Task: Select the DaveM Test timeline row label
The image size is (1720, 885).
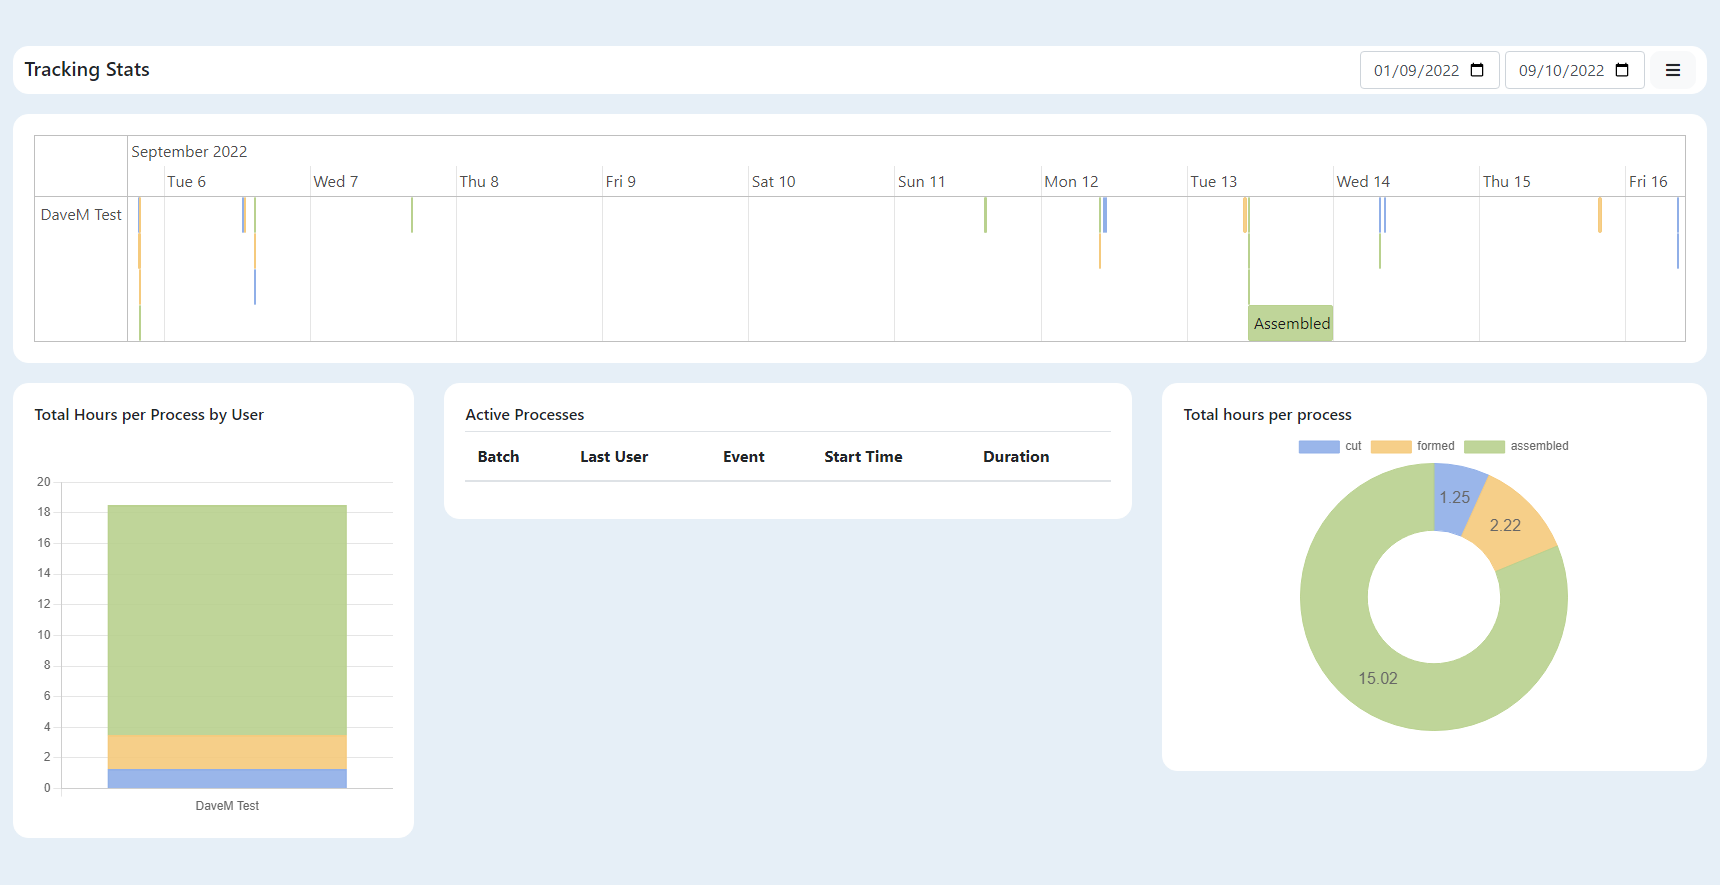Action: [81, 215]
